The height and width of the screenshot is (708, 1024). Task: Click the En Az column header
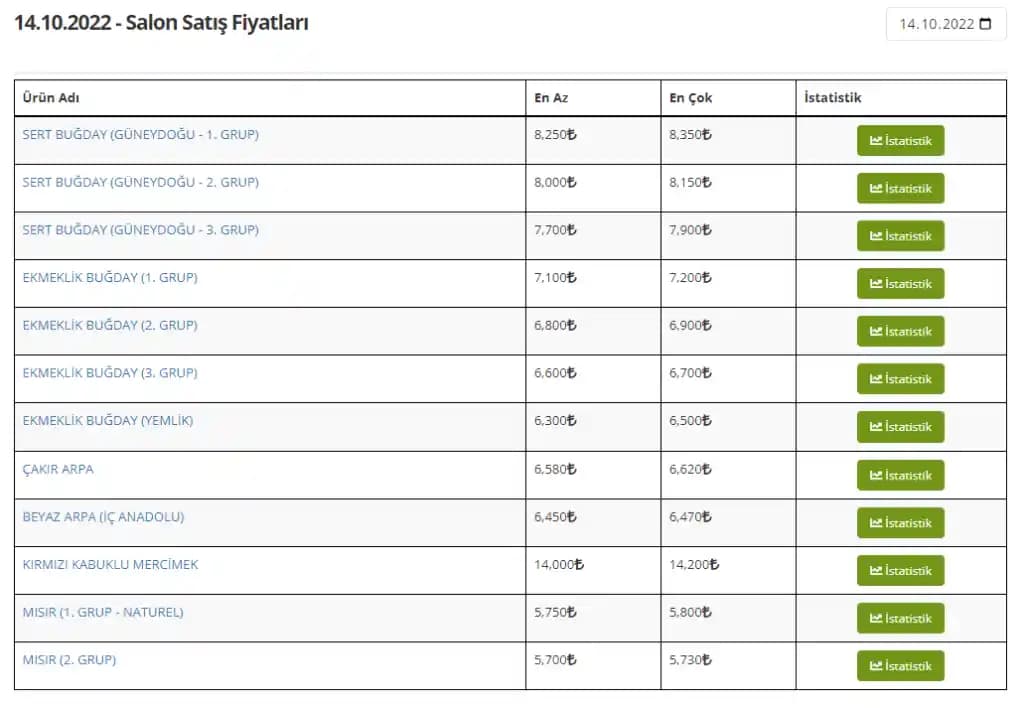pos(551,98)
